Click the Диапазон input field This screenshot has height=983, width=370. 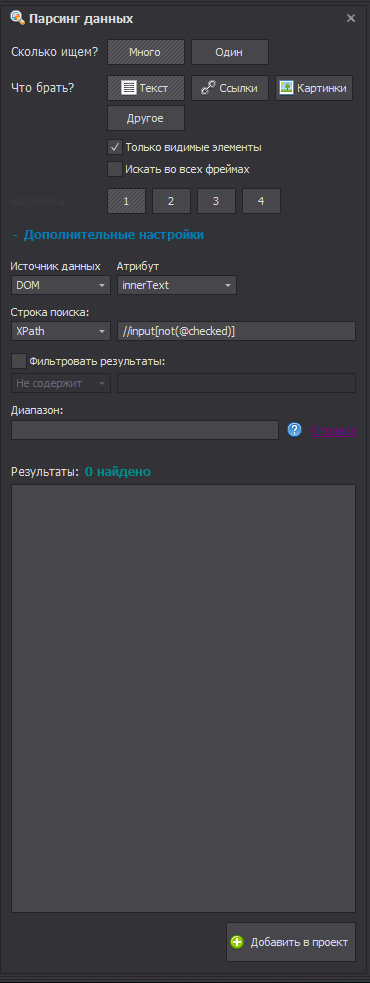tap(145, 430)
